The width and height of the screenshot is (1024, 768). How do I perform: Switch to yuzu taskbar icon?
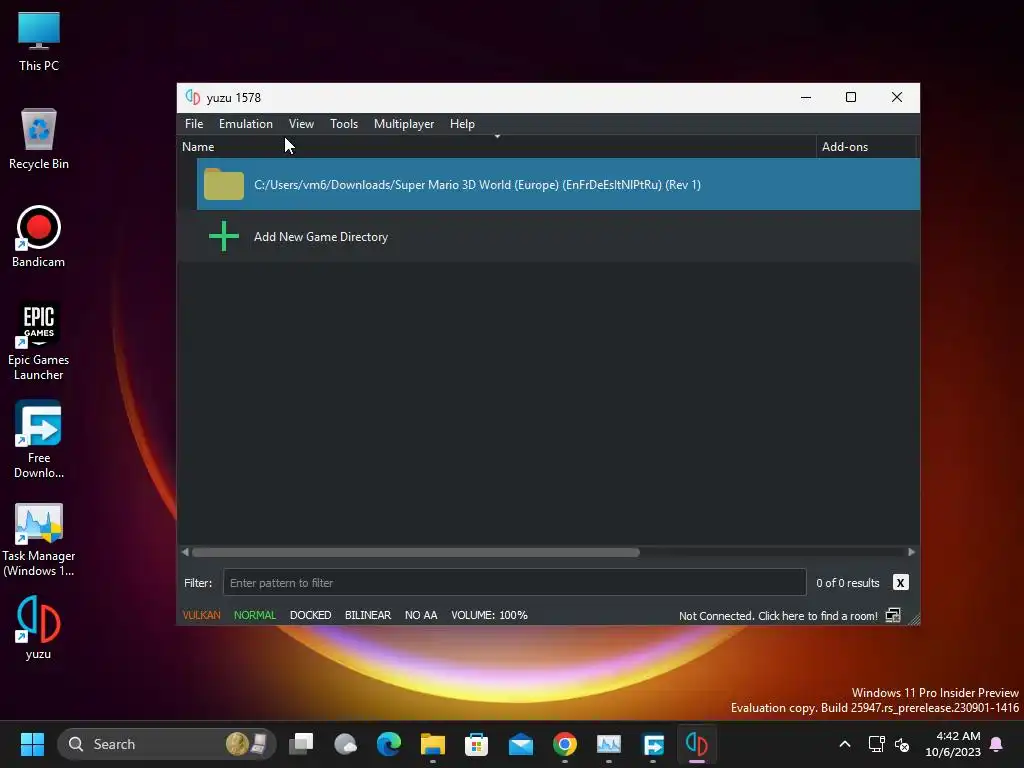[x=697, y=744]
